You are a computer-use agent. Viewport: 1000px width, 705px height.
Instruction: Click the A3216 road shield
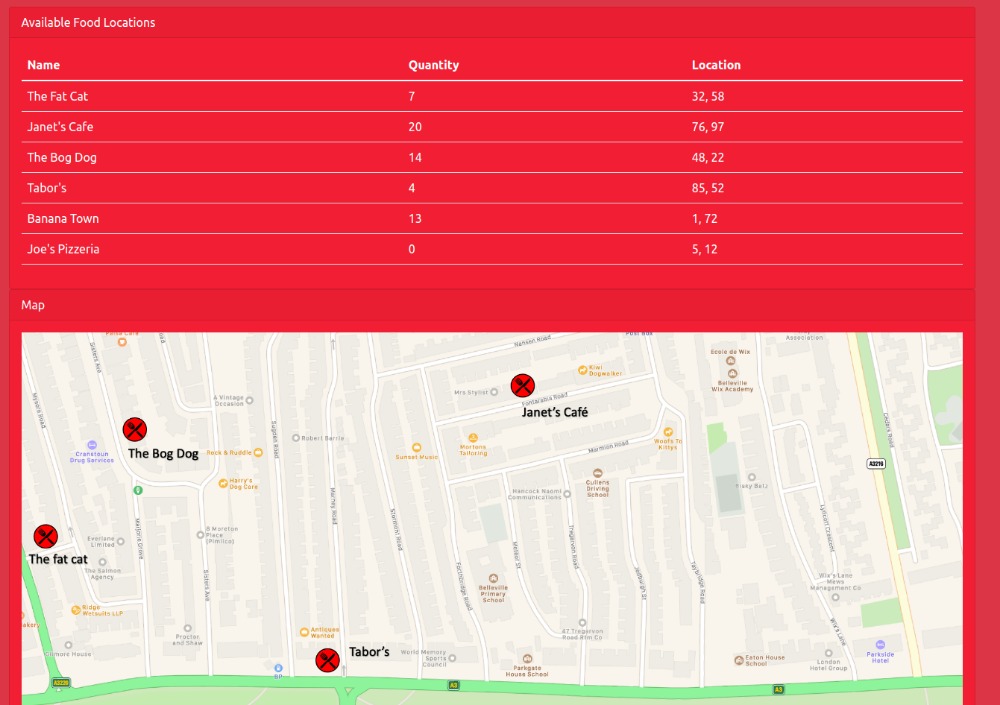[876, 463]
